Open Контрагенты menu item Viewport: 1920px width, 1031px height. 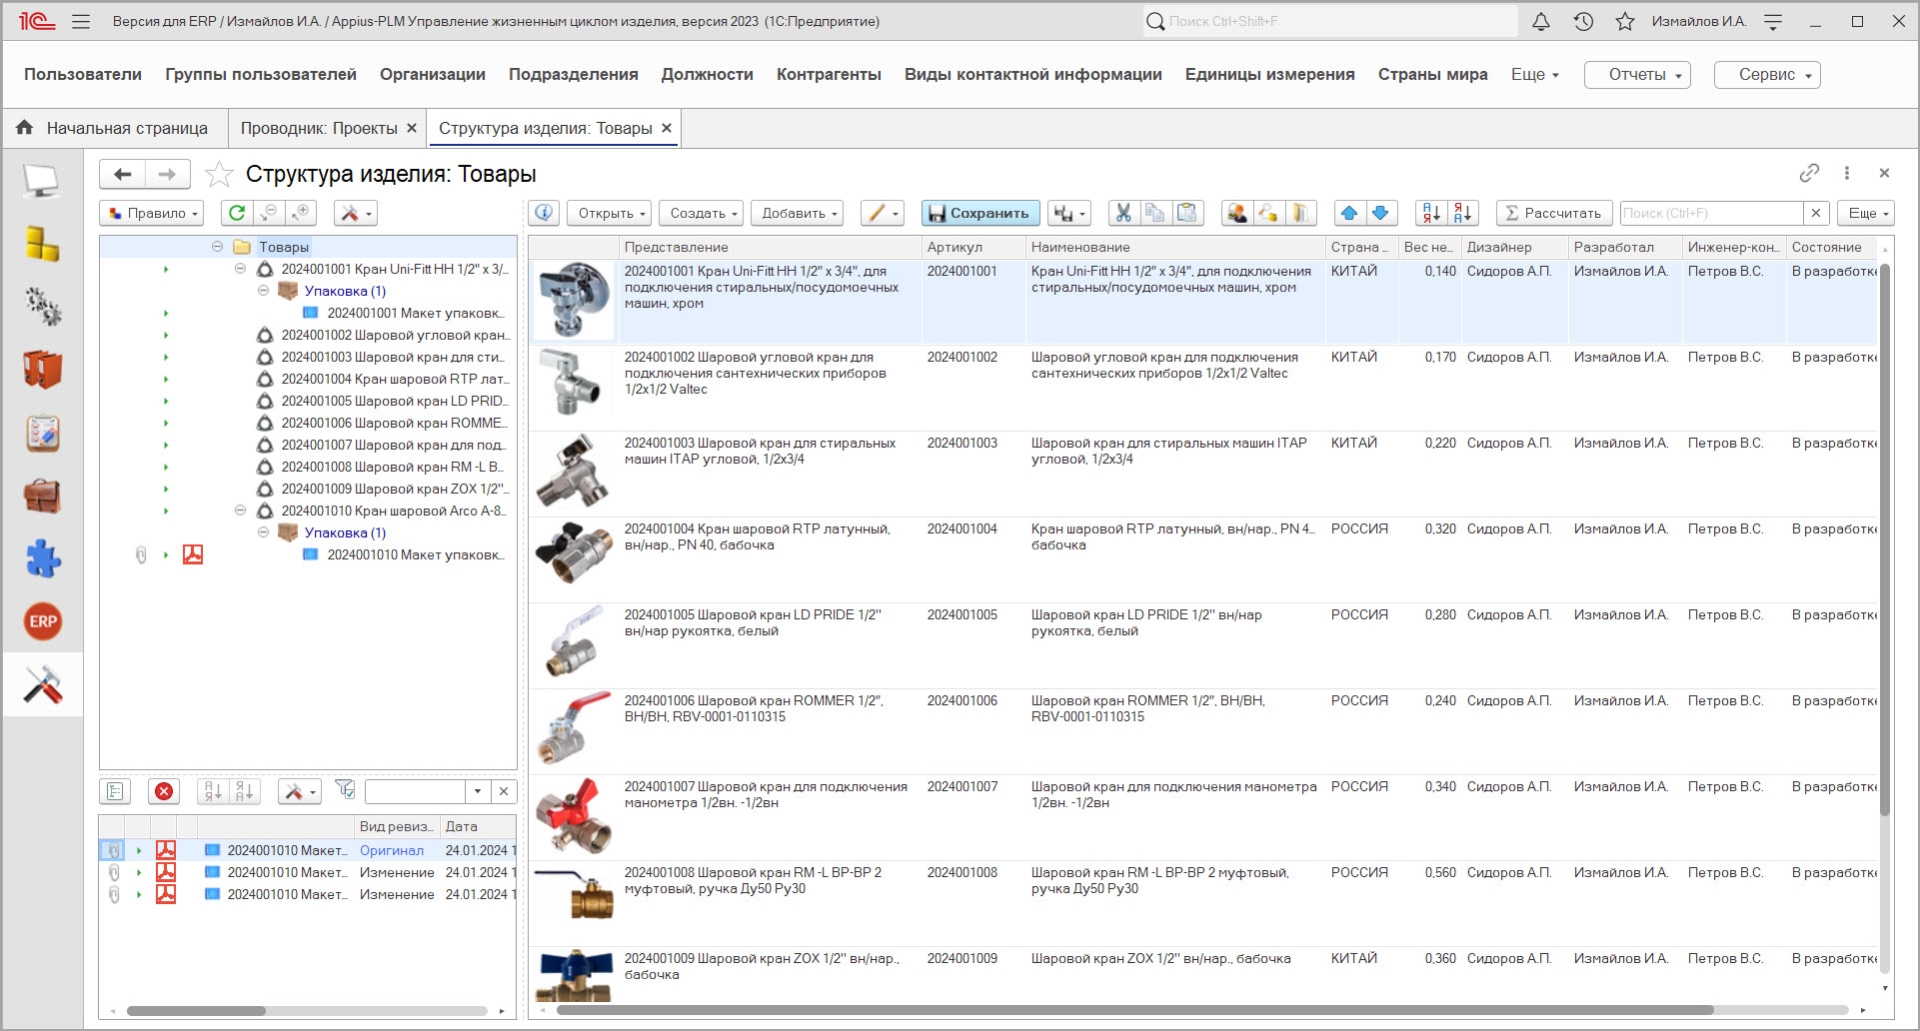[829, 74]
